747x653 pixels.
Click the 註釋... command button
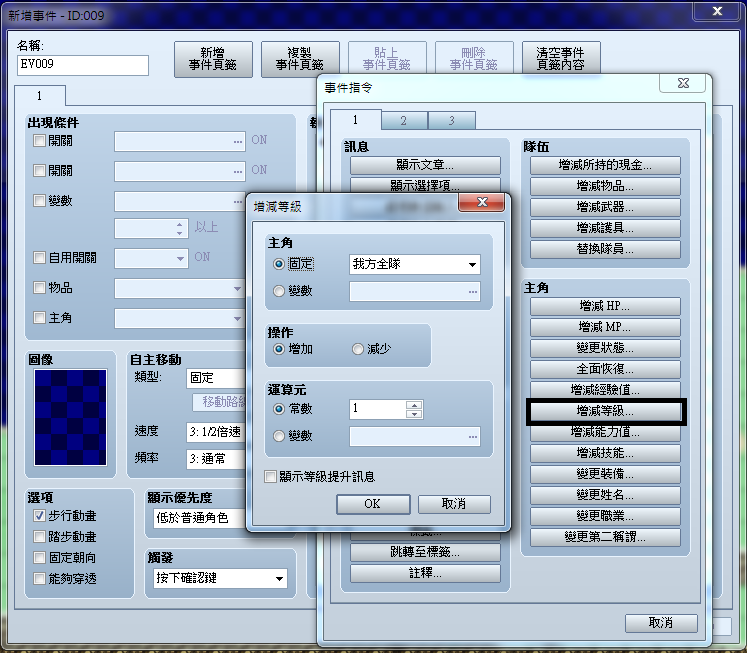[425, 573]
